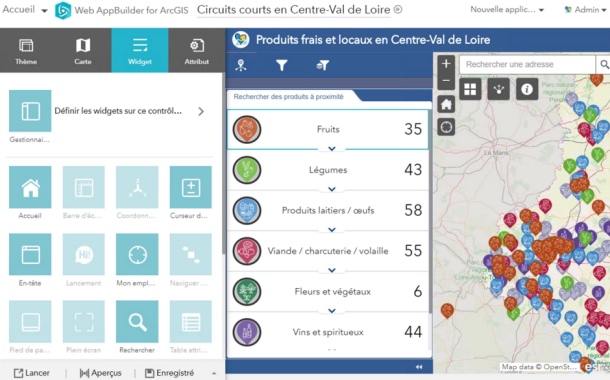Click the left widget panel scrollbar
Screen dimensions: 610x380
click(x=223, y=163)
